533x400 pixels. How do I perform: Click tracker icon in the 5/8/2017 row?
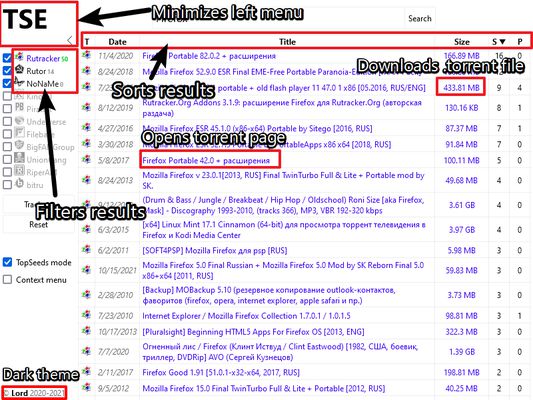pyautogui.click(x=87, y=159)
